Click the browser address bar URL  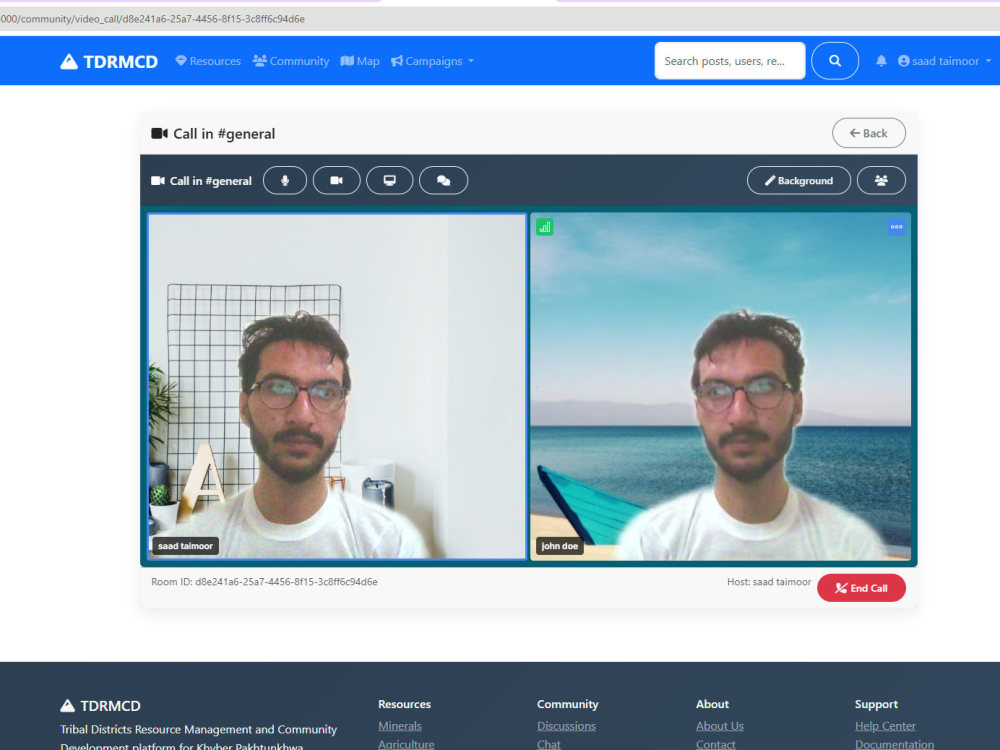(x=152, y=19)
